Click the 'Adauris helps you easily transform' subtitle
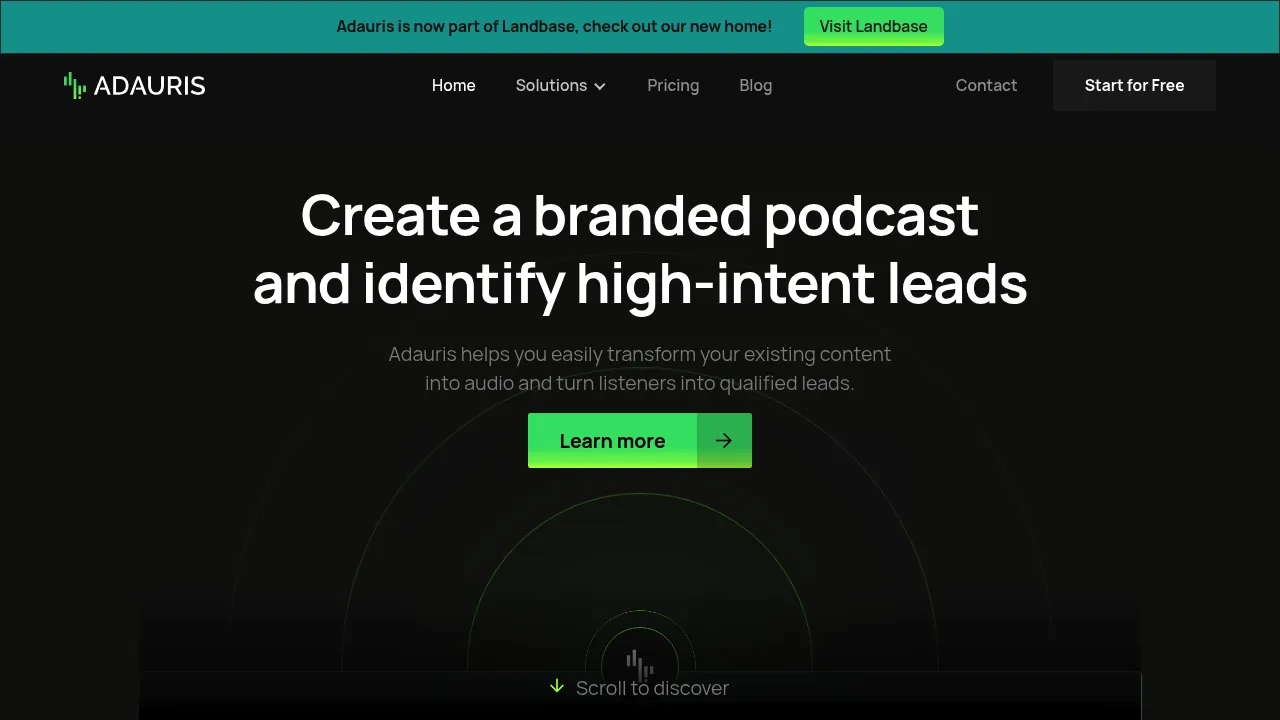Image resolution: width=1280 pixels, height=720 pixels. (640, 354)
